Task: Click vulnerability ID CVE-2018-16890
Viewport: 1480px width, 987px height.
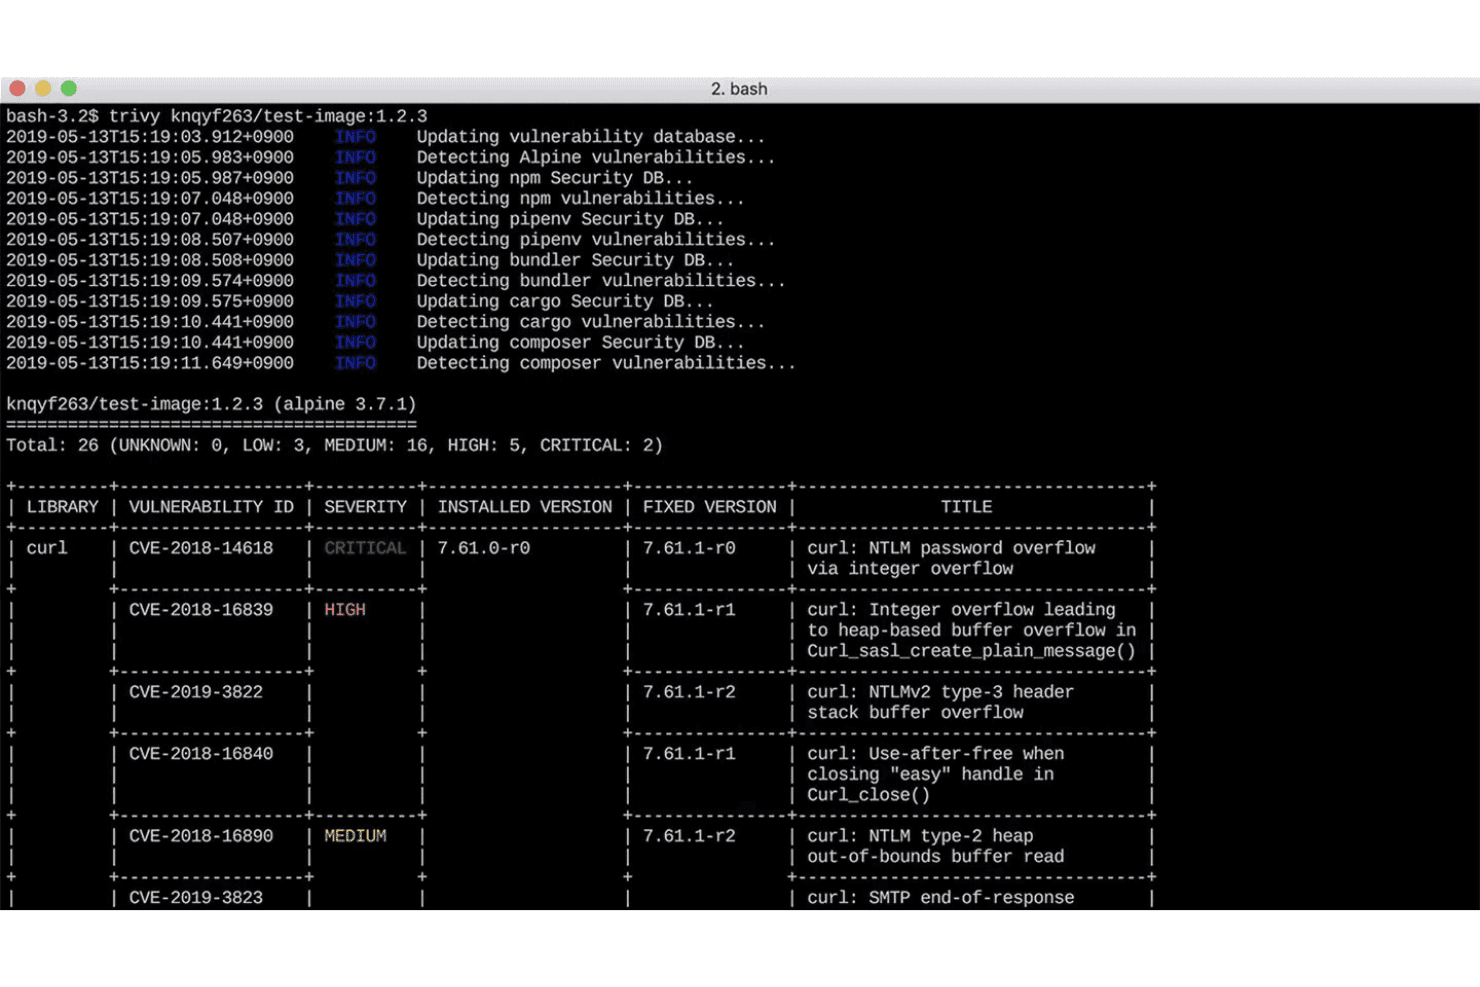Action: [201, 836]
